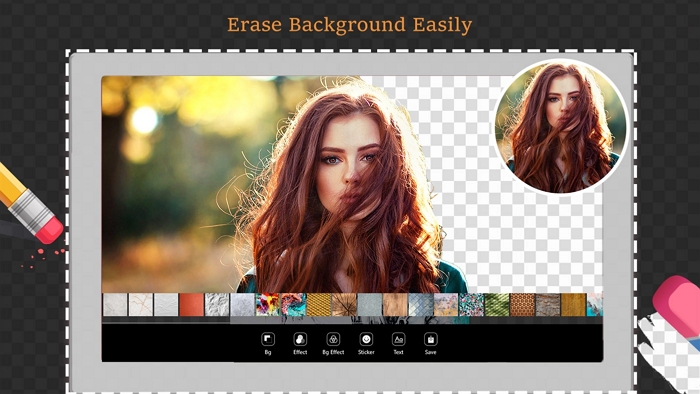Select the plain gray-teal concrete texture
This screenshot has height=394, width=700.
370,305
